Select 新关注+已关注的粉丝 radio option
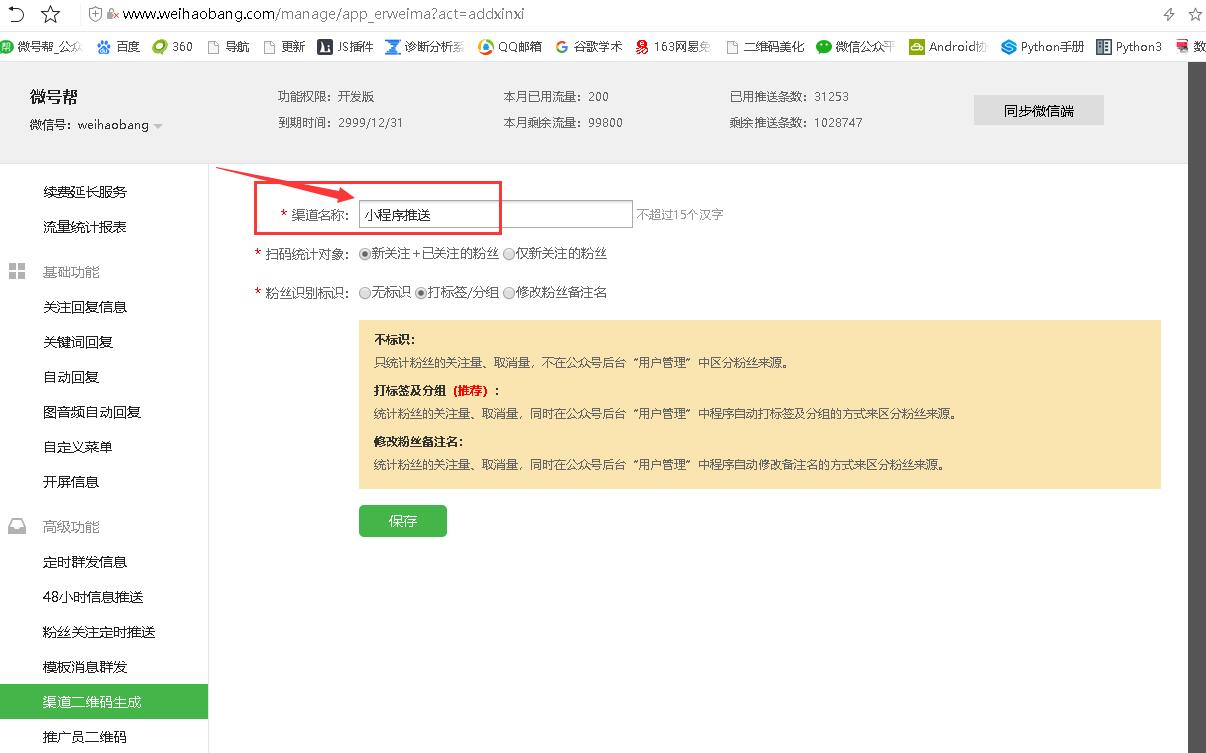The width and height of the screenshot is (1206, 753). pyautogui.click(x=365, y=254)
